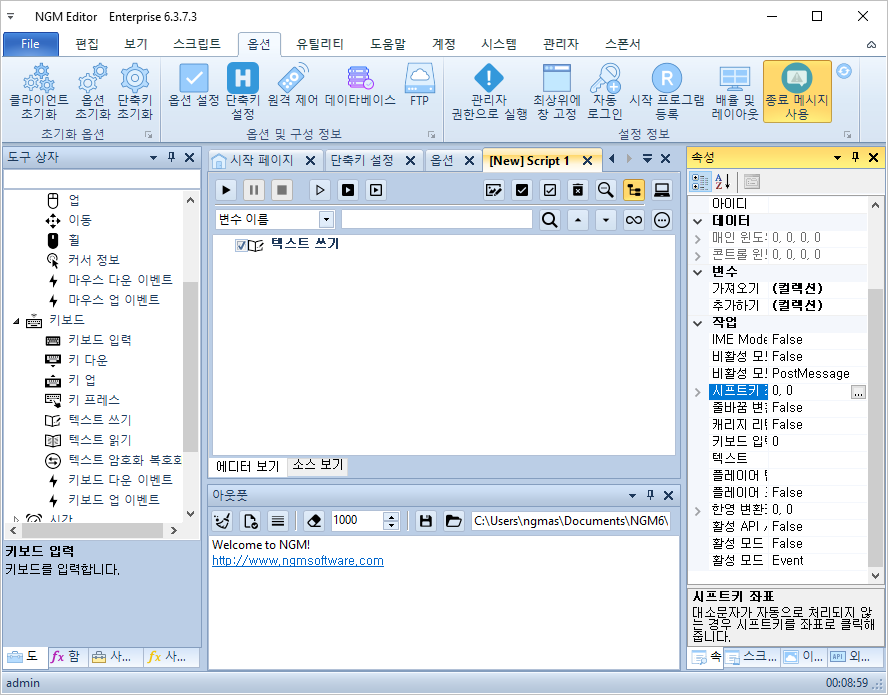Collapse the 변수 property group

pos(698,272)
